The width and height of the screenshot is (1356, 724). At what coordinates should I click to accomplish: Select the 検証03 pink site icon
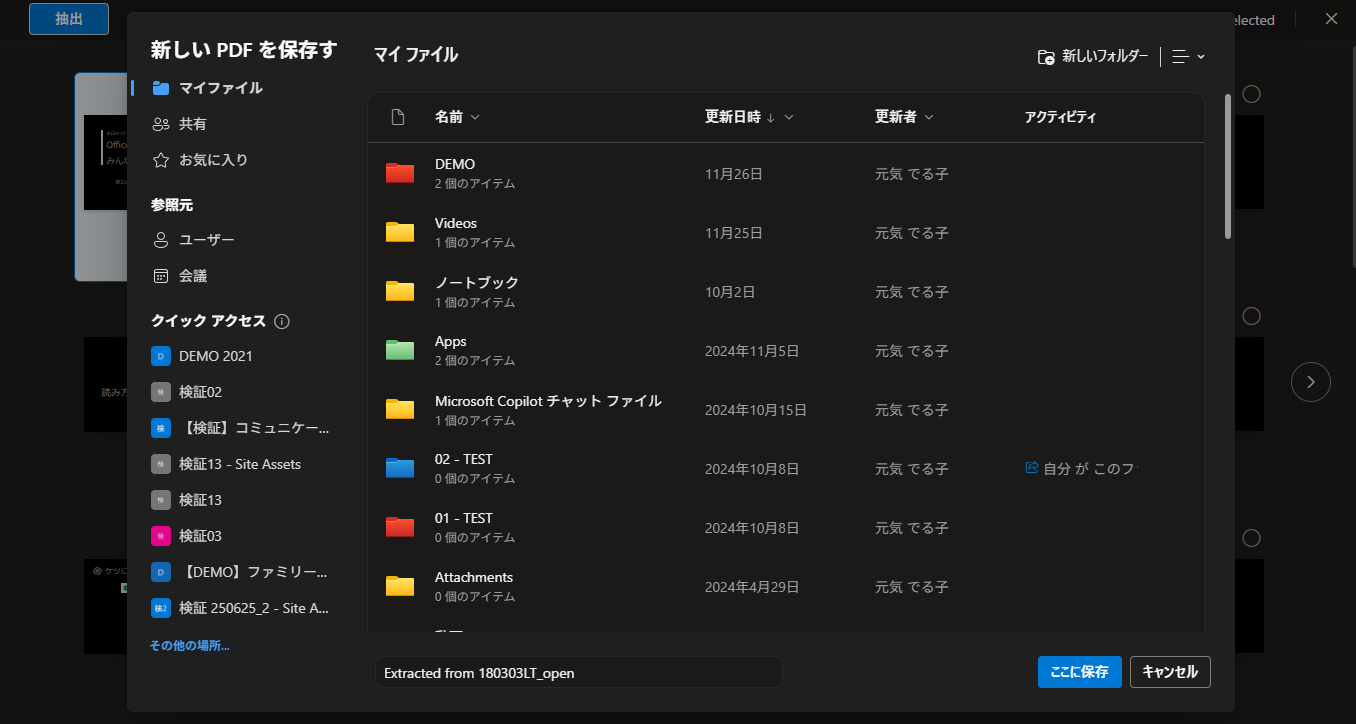[x=161, y=536]
